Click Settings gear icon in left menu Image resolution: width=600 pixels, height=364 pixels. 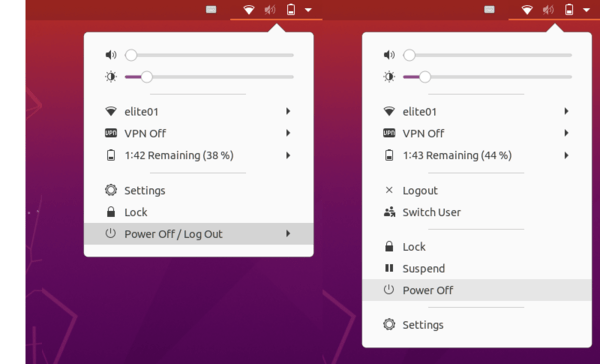[x=111, y=190]
